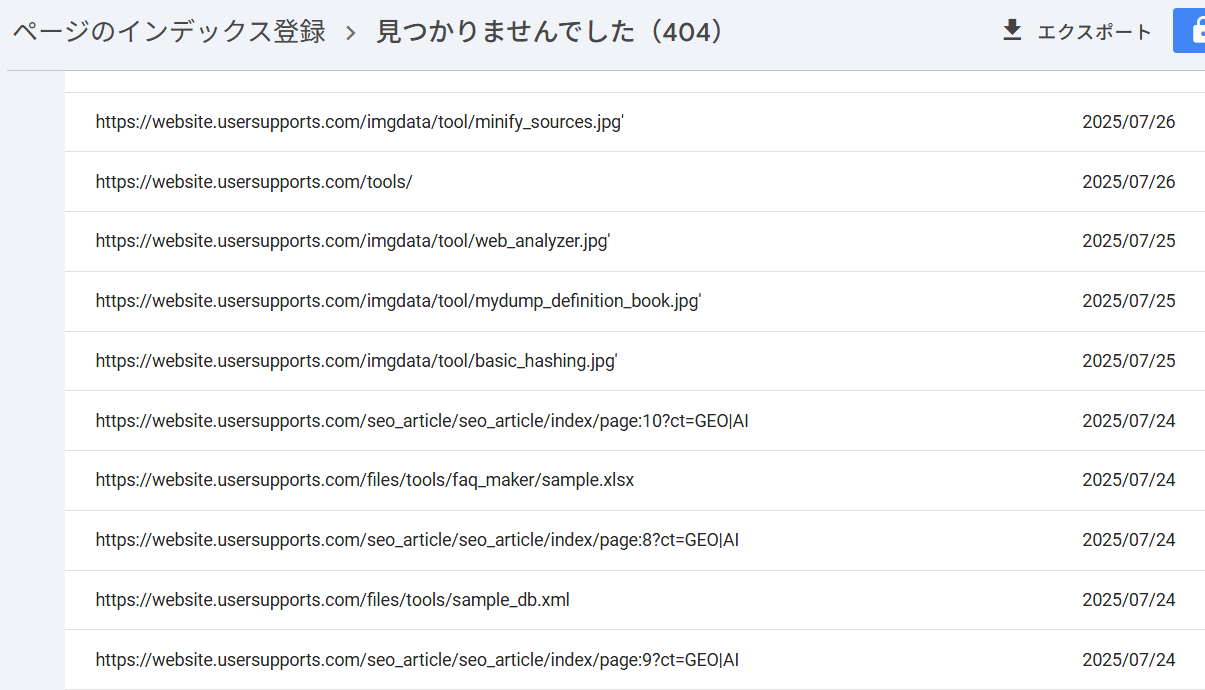This screenshot has width=1205, height=690.
Task: Click the 見つかりませんでした（404） heading
Action: tap(550, 32)
